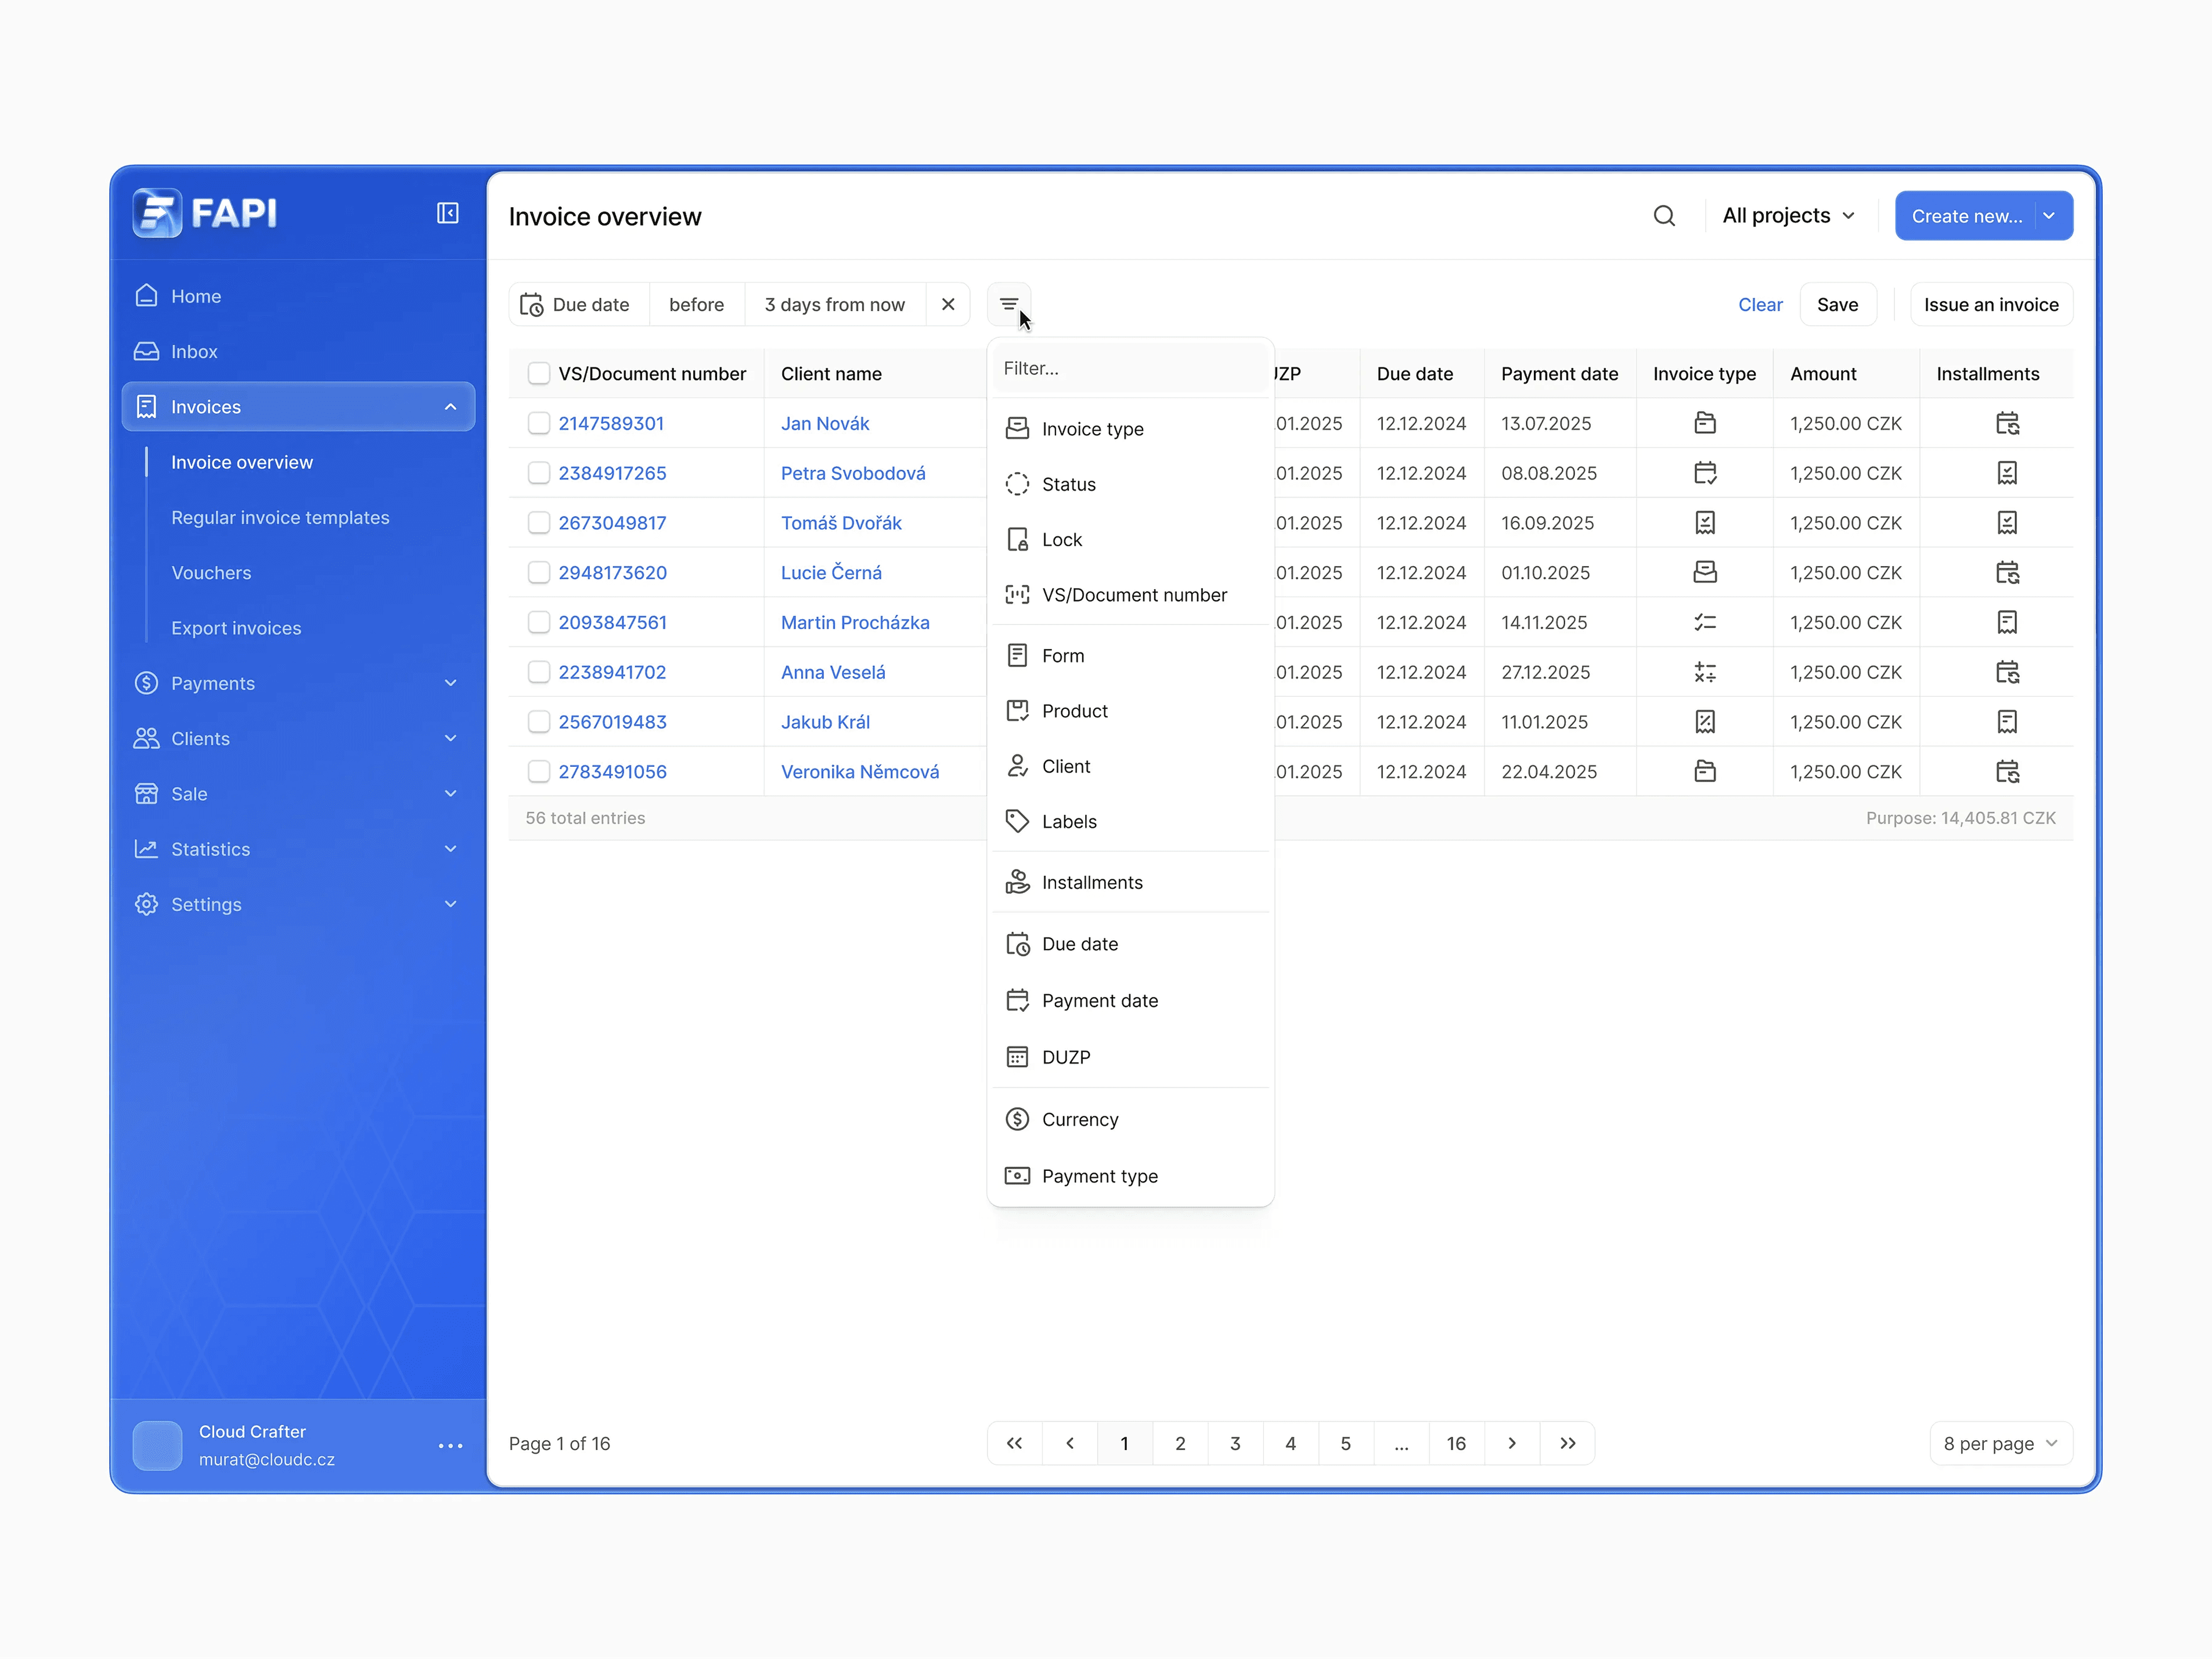This screenshot has height=1659, width=2212.
Task: Click installments icon in Anna Veselá row
Action: [2007, 672]
